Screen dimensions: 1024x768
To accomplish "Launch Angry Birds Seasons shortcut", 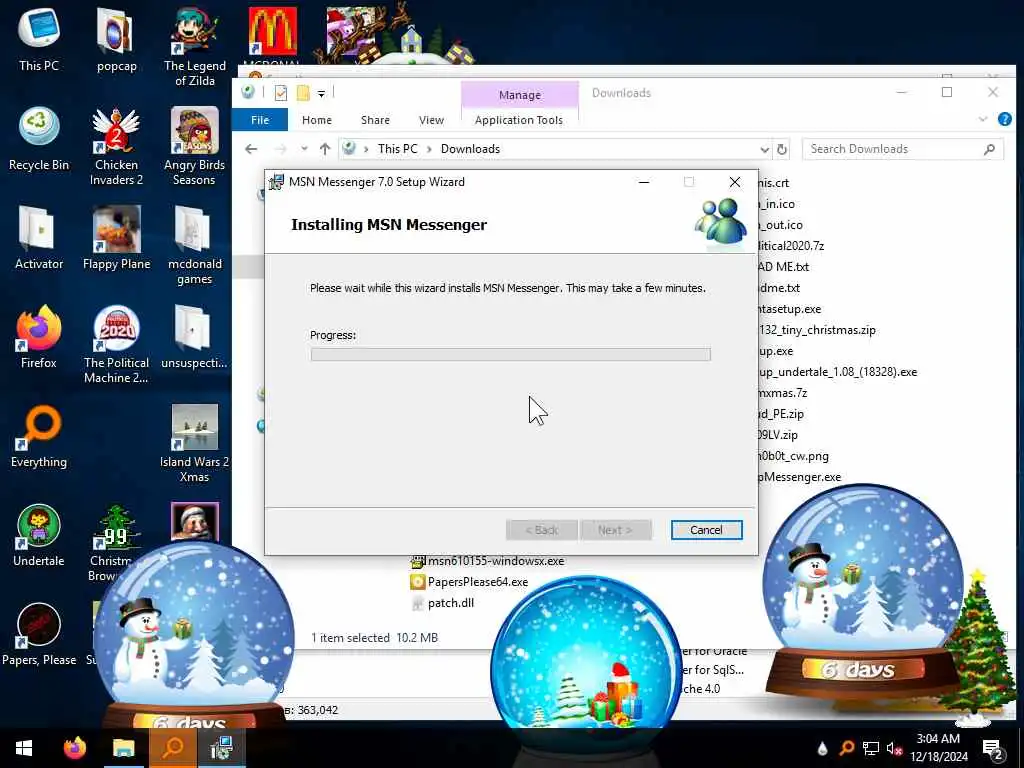I will pyautogui.click(x=195, y=146).
